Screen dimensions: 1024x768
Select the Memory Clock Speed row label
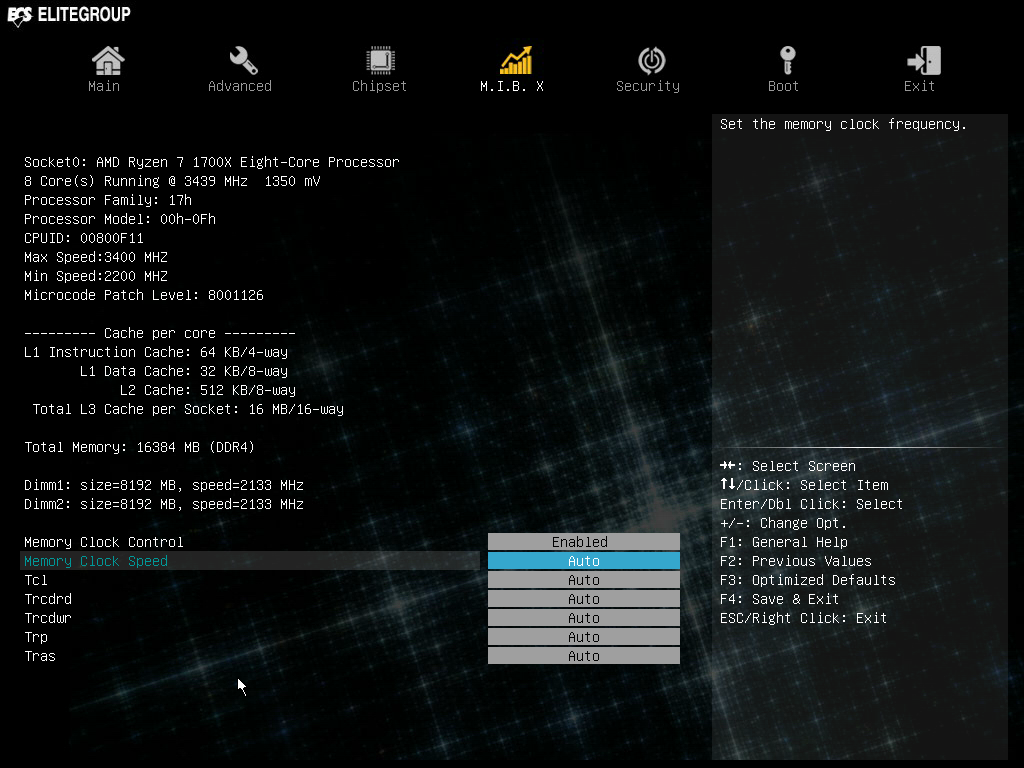click(96, 561)
